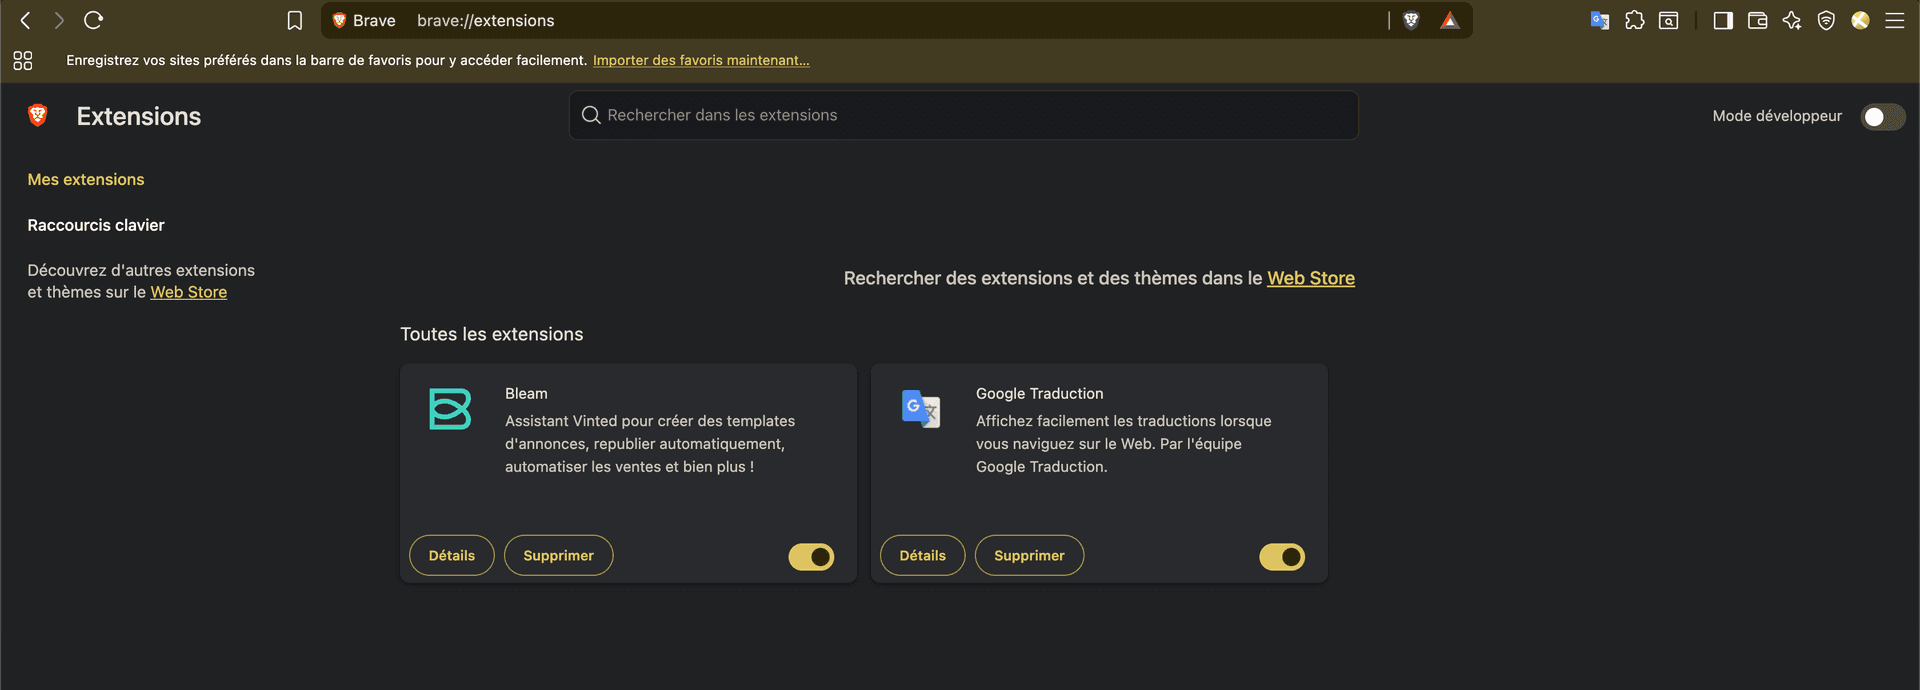Screen dimensions: 1920x690
Task: Open Google Traduction Détails button
Action: click(x=922, y=555)
